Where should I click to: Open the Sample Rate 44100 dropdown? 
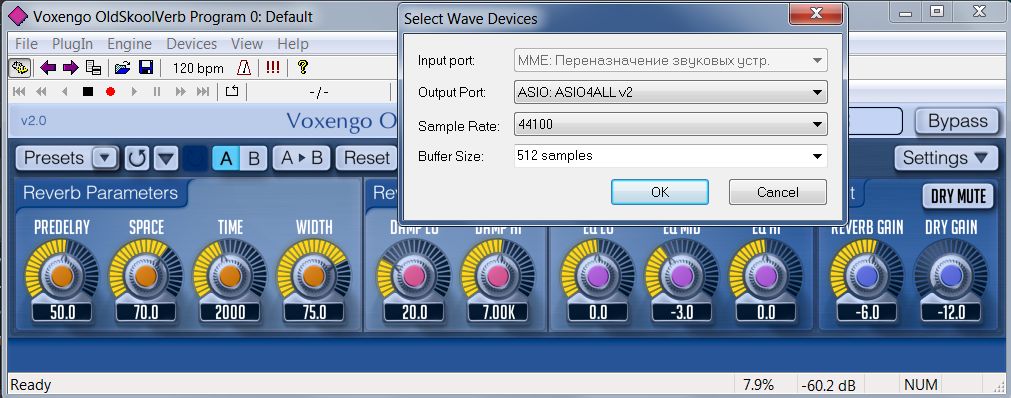(x=671, y=124)
